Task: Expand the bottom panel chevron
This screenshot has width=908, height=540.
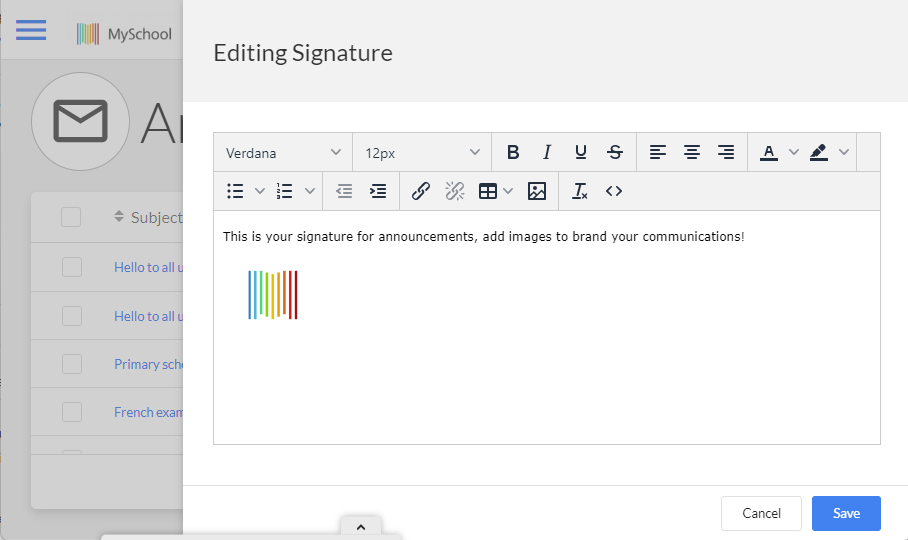Action: point(361,527)
